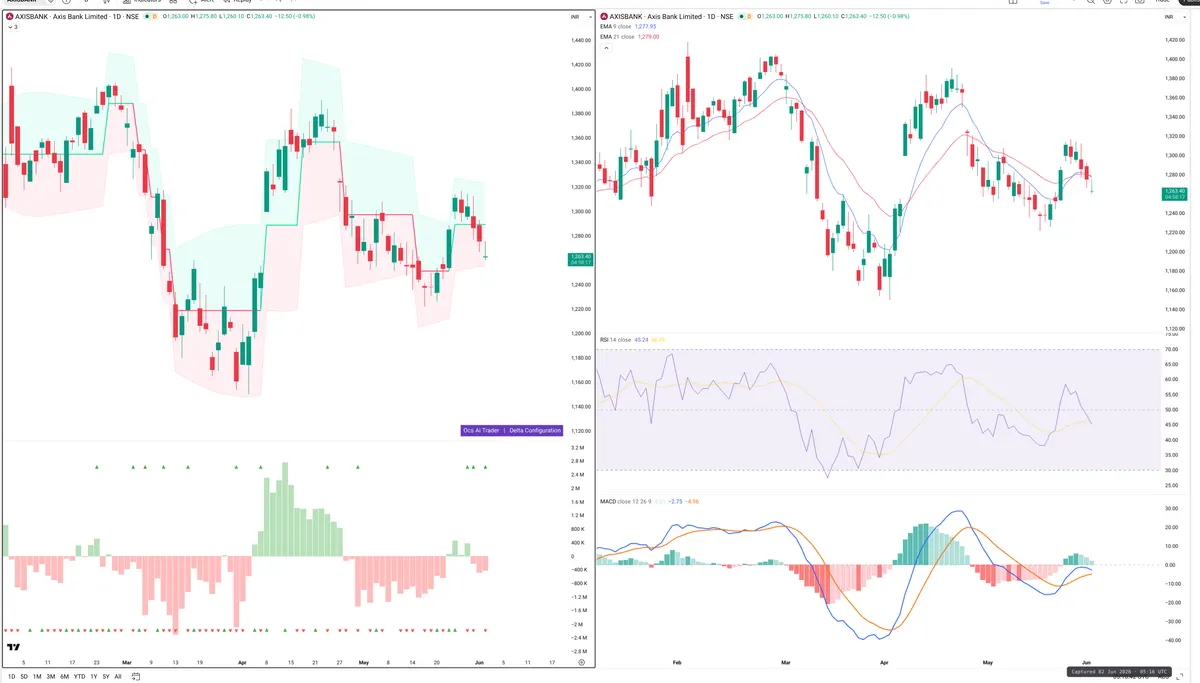Open the go-to-date calendar icon
1200x683 pixels.
(136, 676)
